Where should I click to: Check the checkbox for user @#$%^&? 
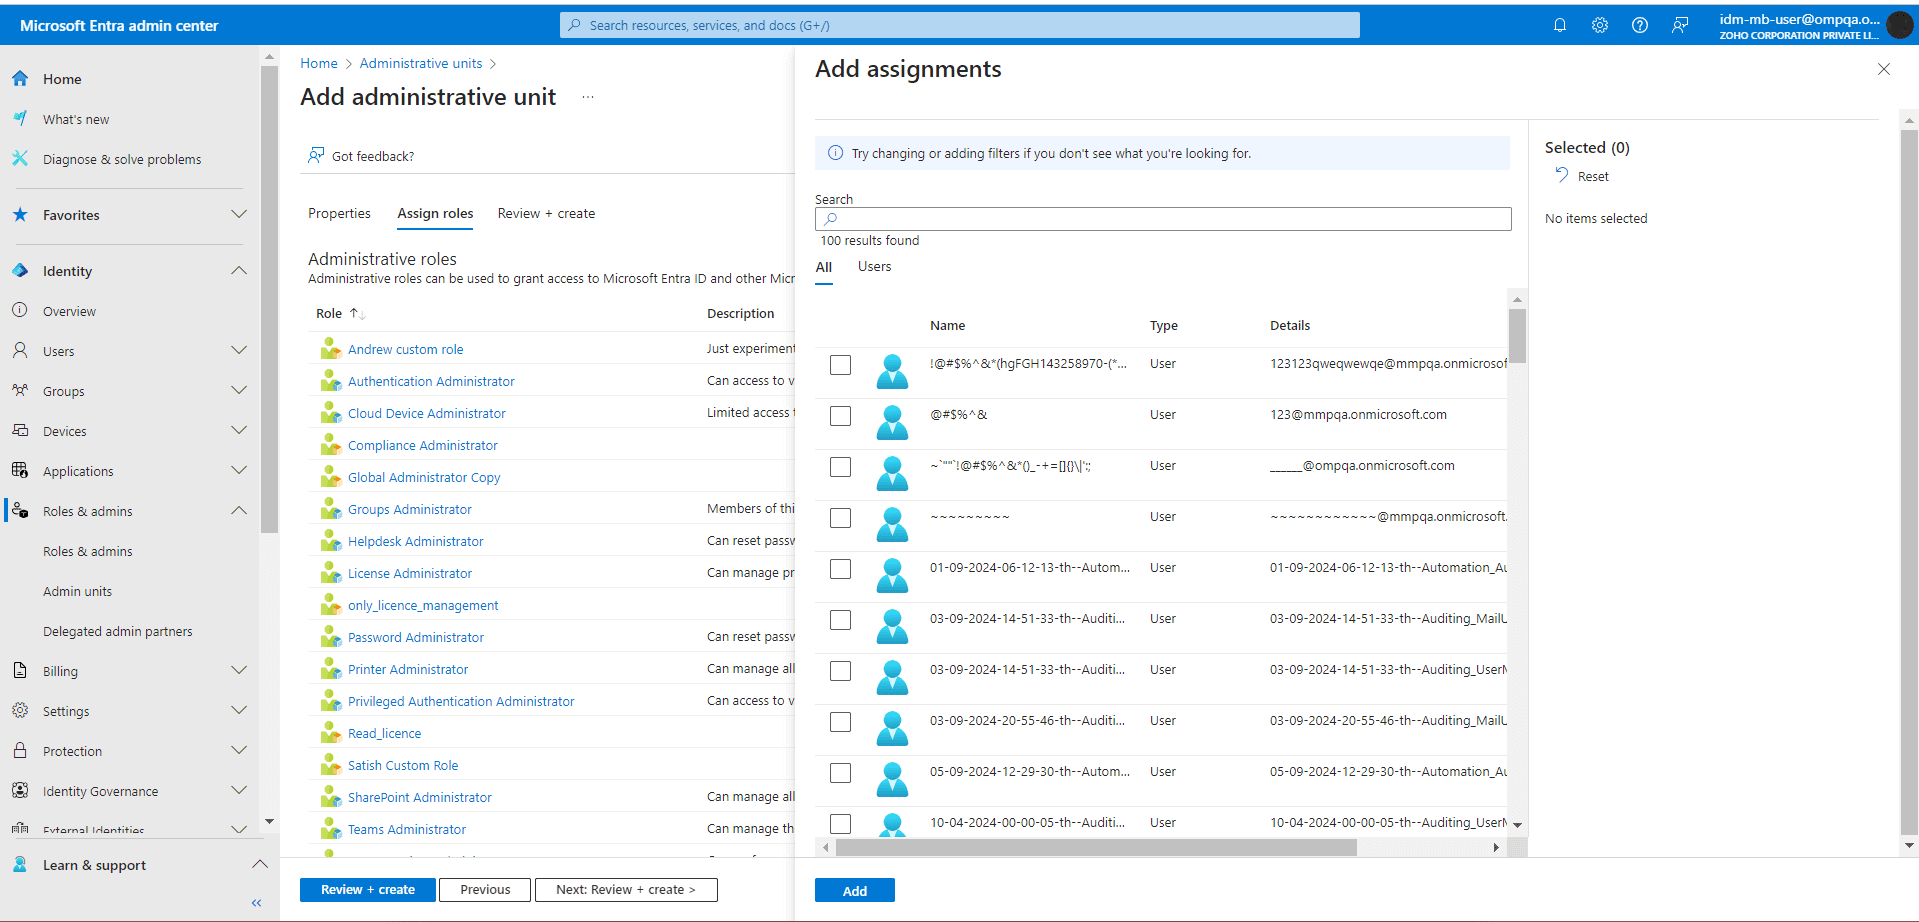(x=840, y=416)
